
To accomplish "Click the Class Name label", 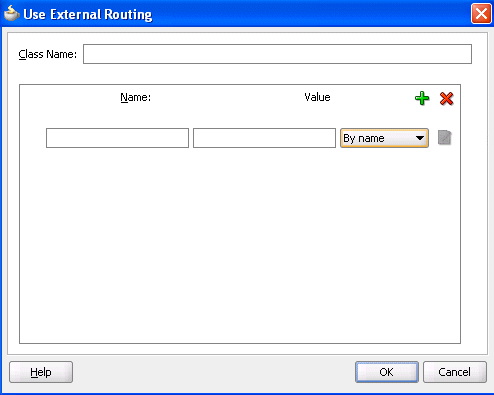I will [48, 54].
